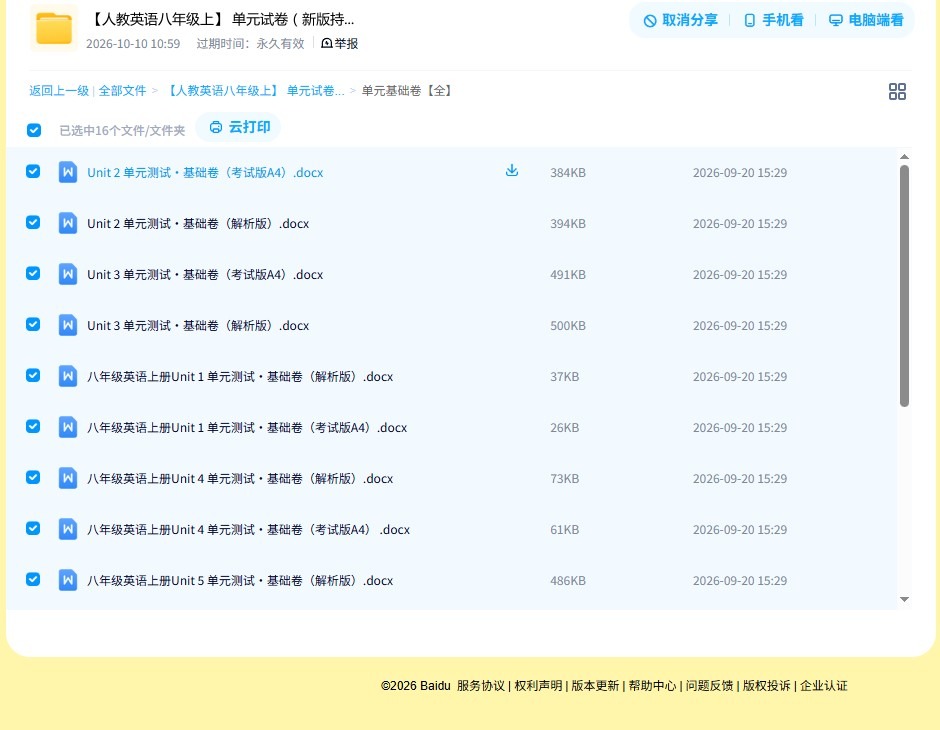
Task: Open 八年级英语上册Unit 4 解析版 file name
Action: [x=240, y=478]
